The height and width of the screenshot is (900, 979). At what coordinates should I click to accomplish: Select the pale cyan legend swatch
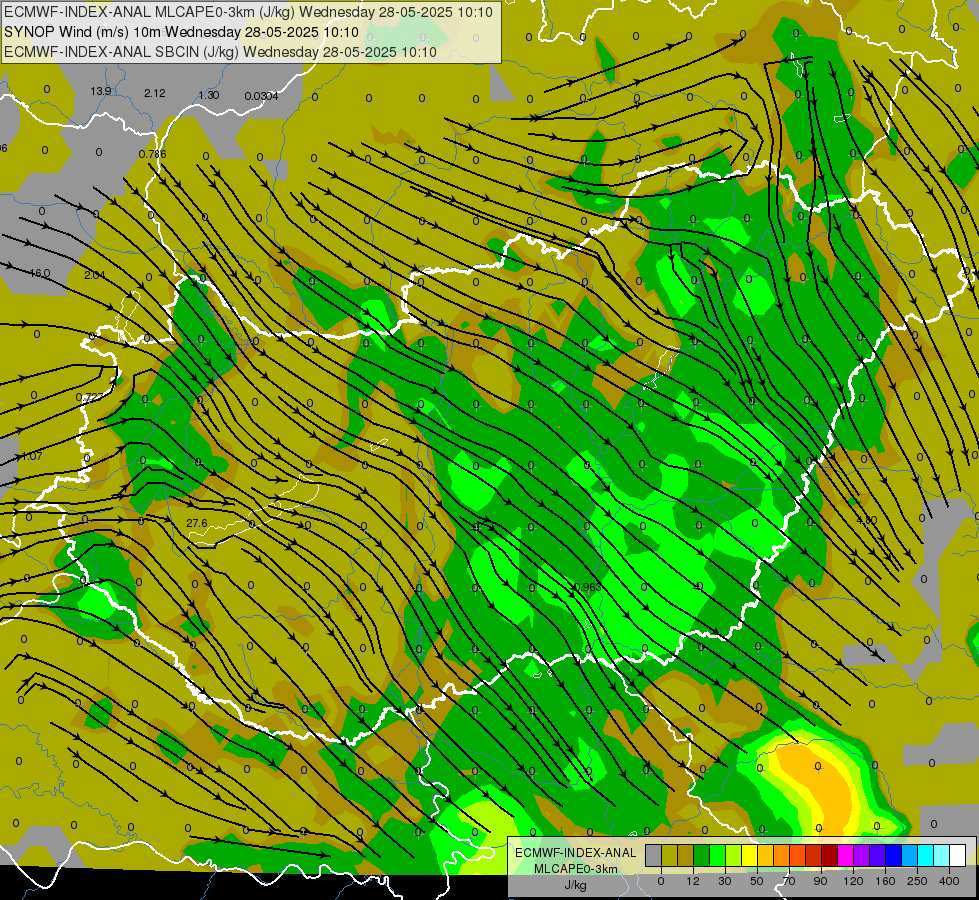pos(942,855)
